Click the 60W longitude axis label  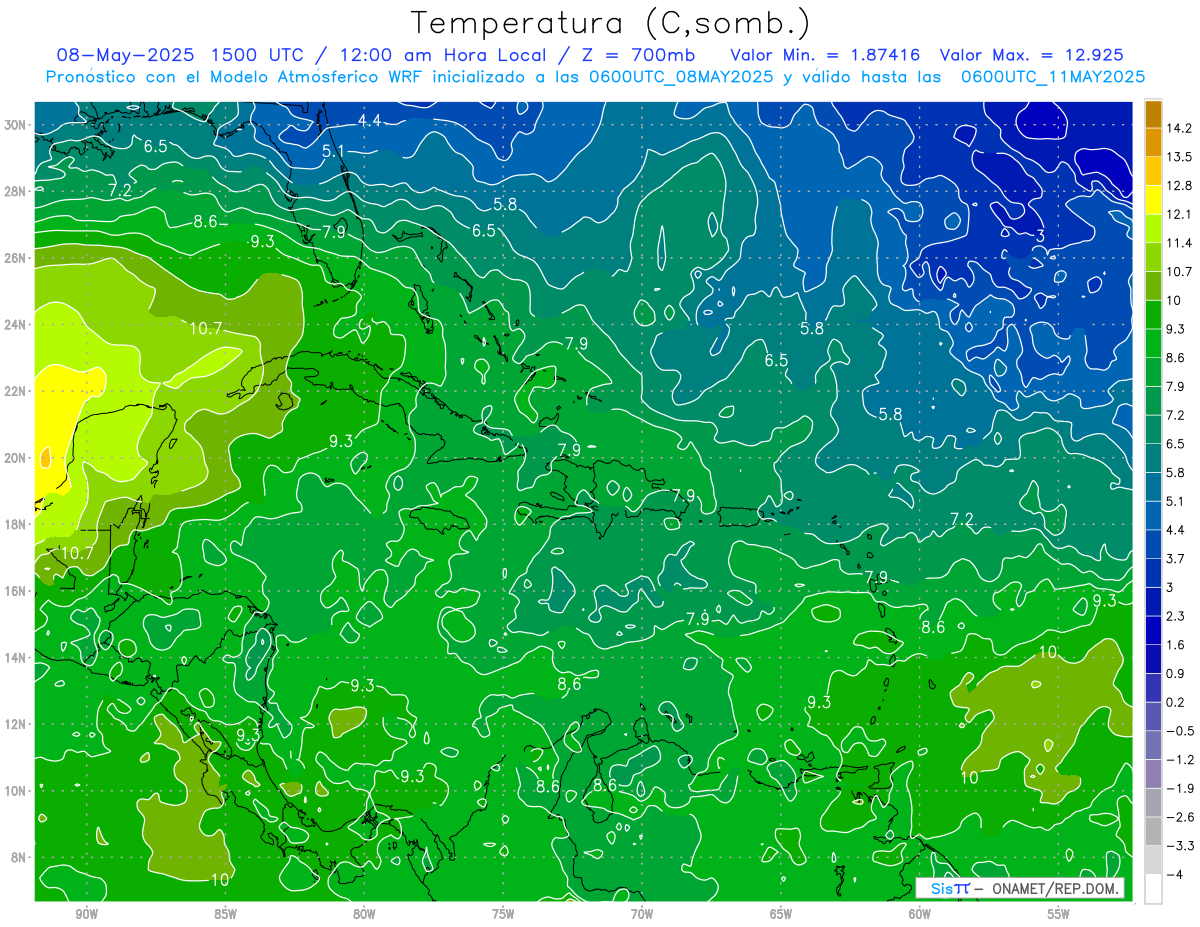coord(920,915)
